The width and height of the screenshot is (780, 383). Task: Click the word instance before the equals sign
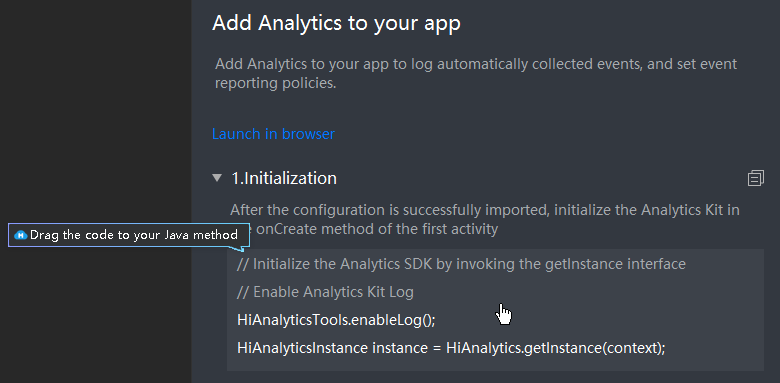tap(397, 348)
